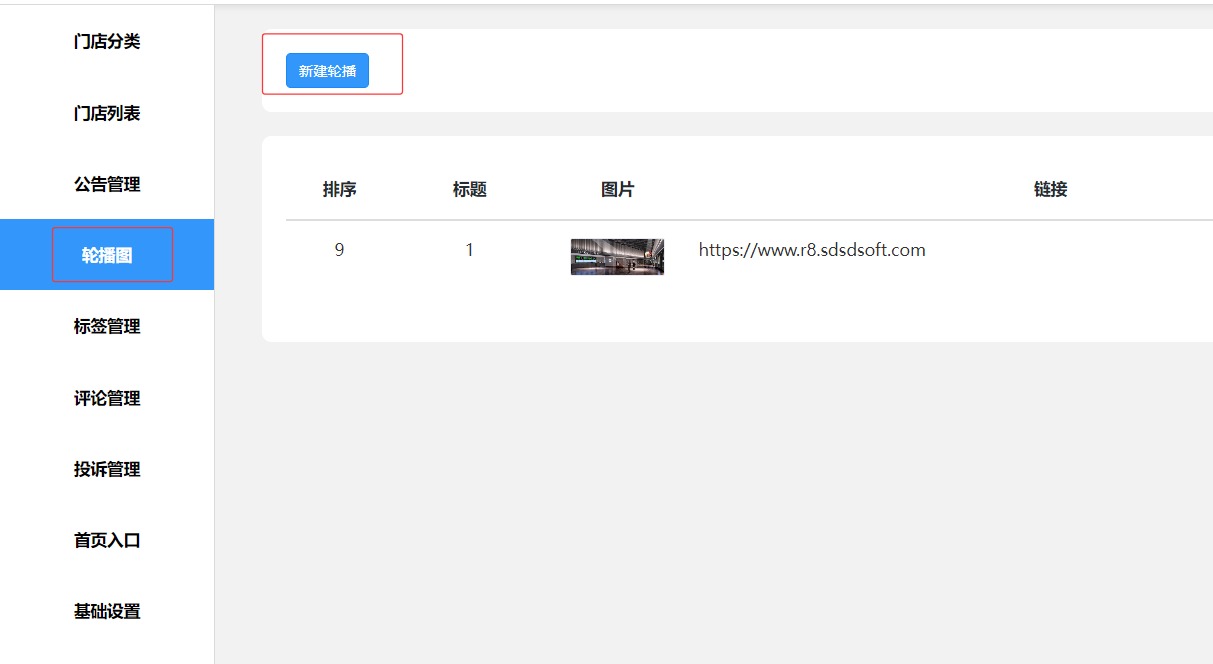Click the 链接 column header
The image size is (1213, 664).
tap(1050, 190)
